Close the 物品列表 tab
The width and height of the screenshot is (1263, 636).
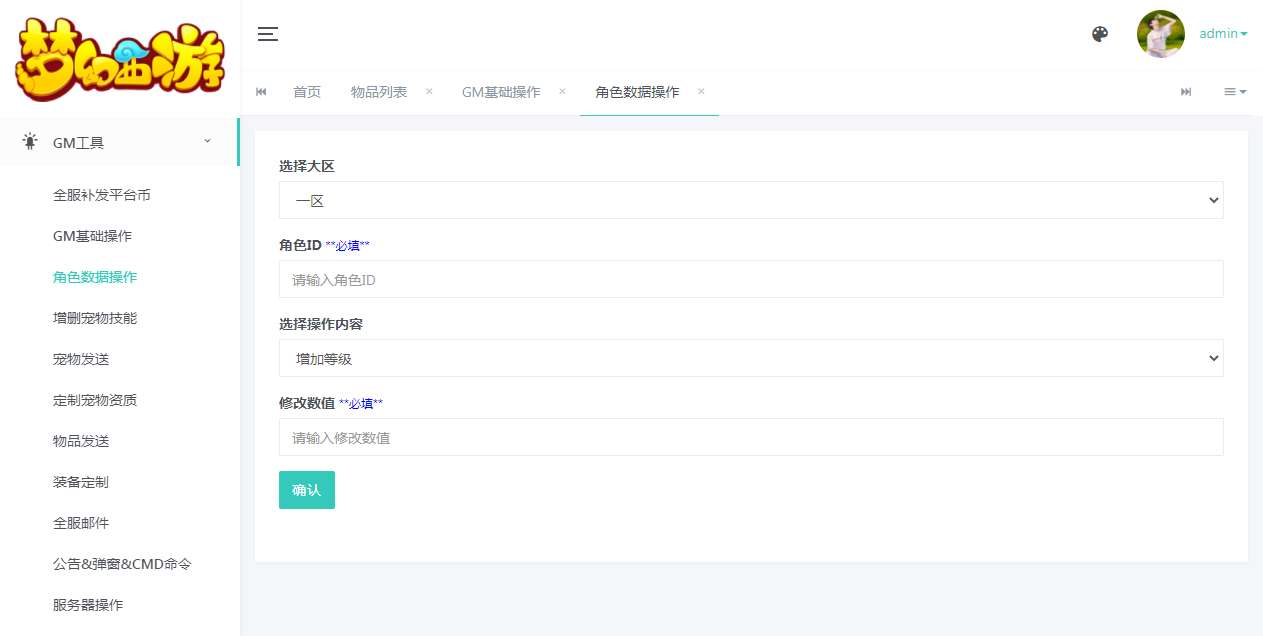pos(429,91)
